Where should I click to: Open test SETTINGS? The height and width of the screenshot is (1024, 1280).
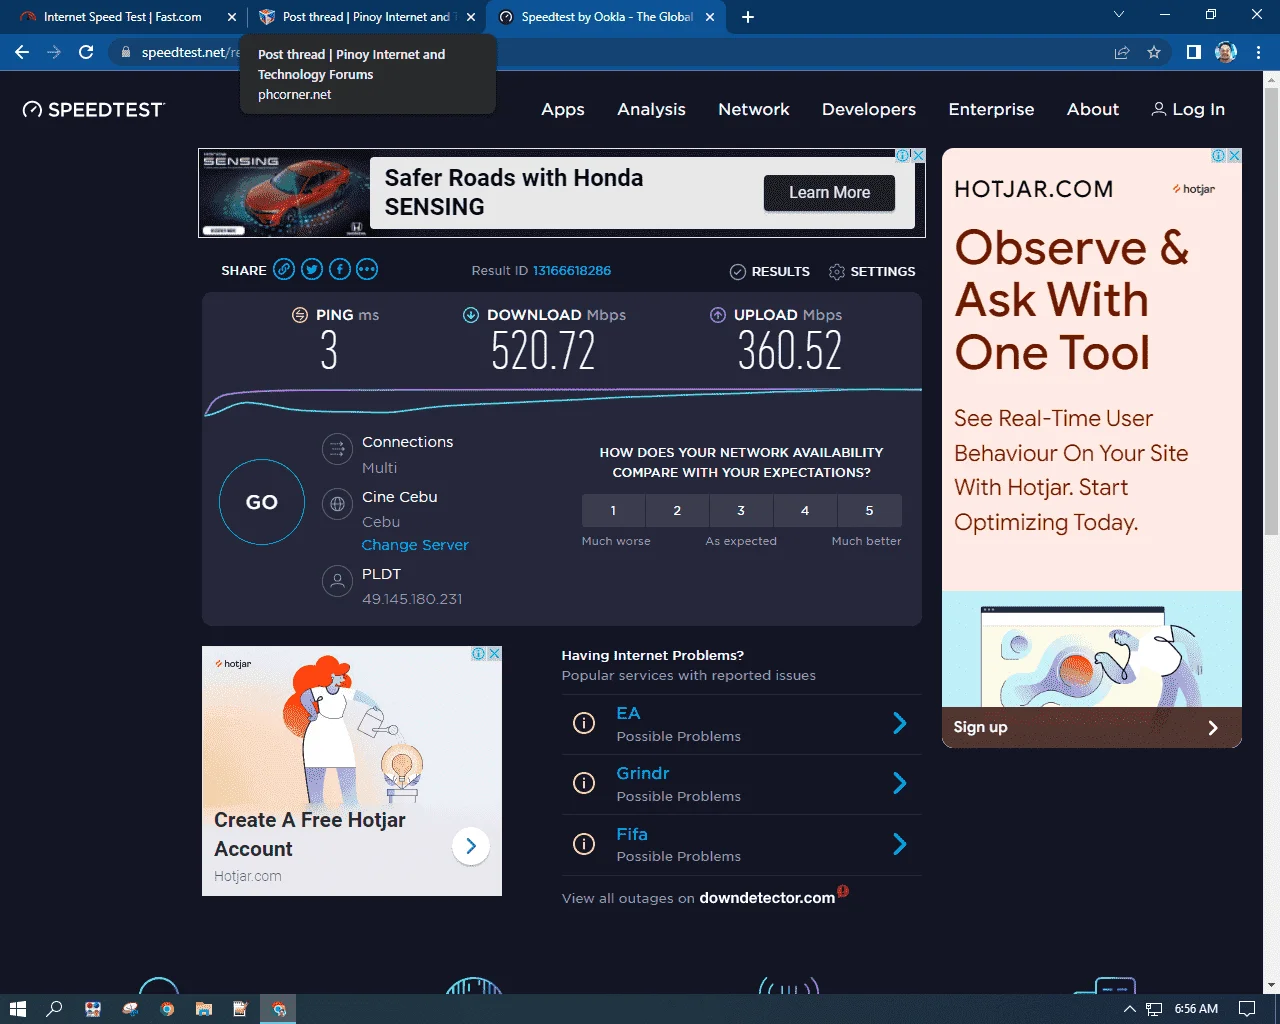(x=872, y=271)
